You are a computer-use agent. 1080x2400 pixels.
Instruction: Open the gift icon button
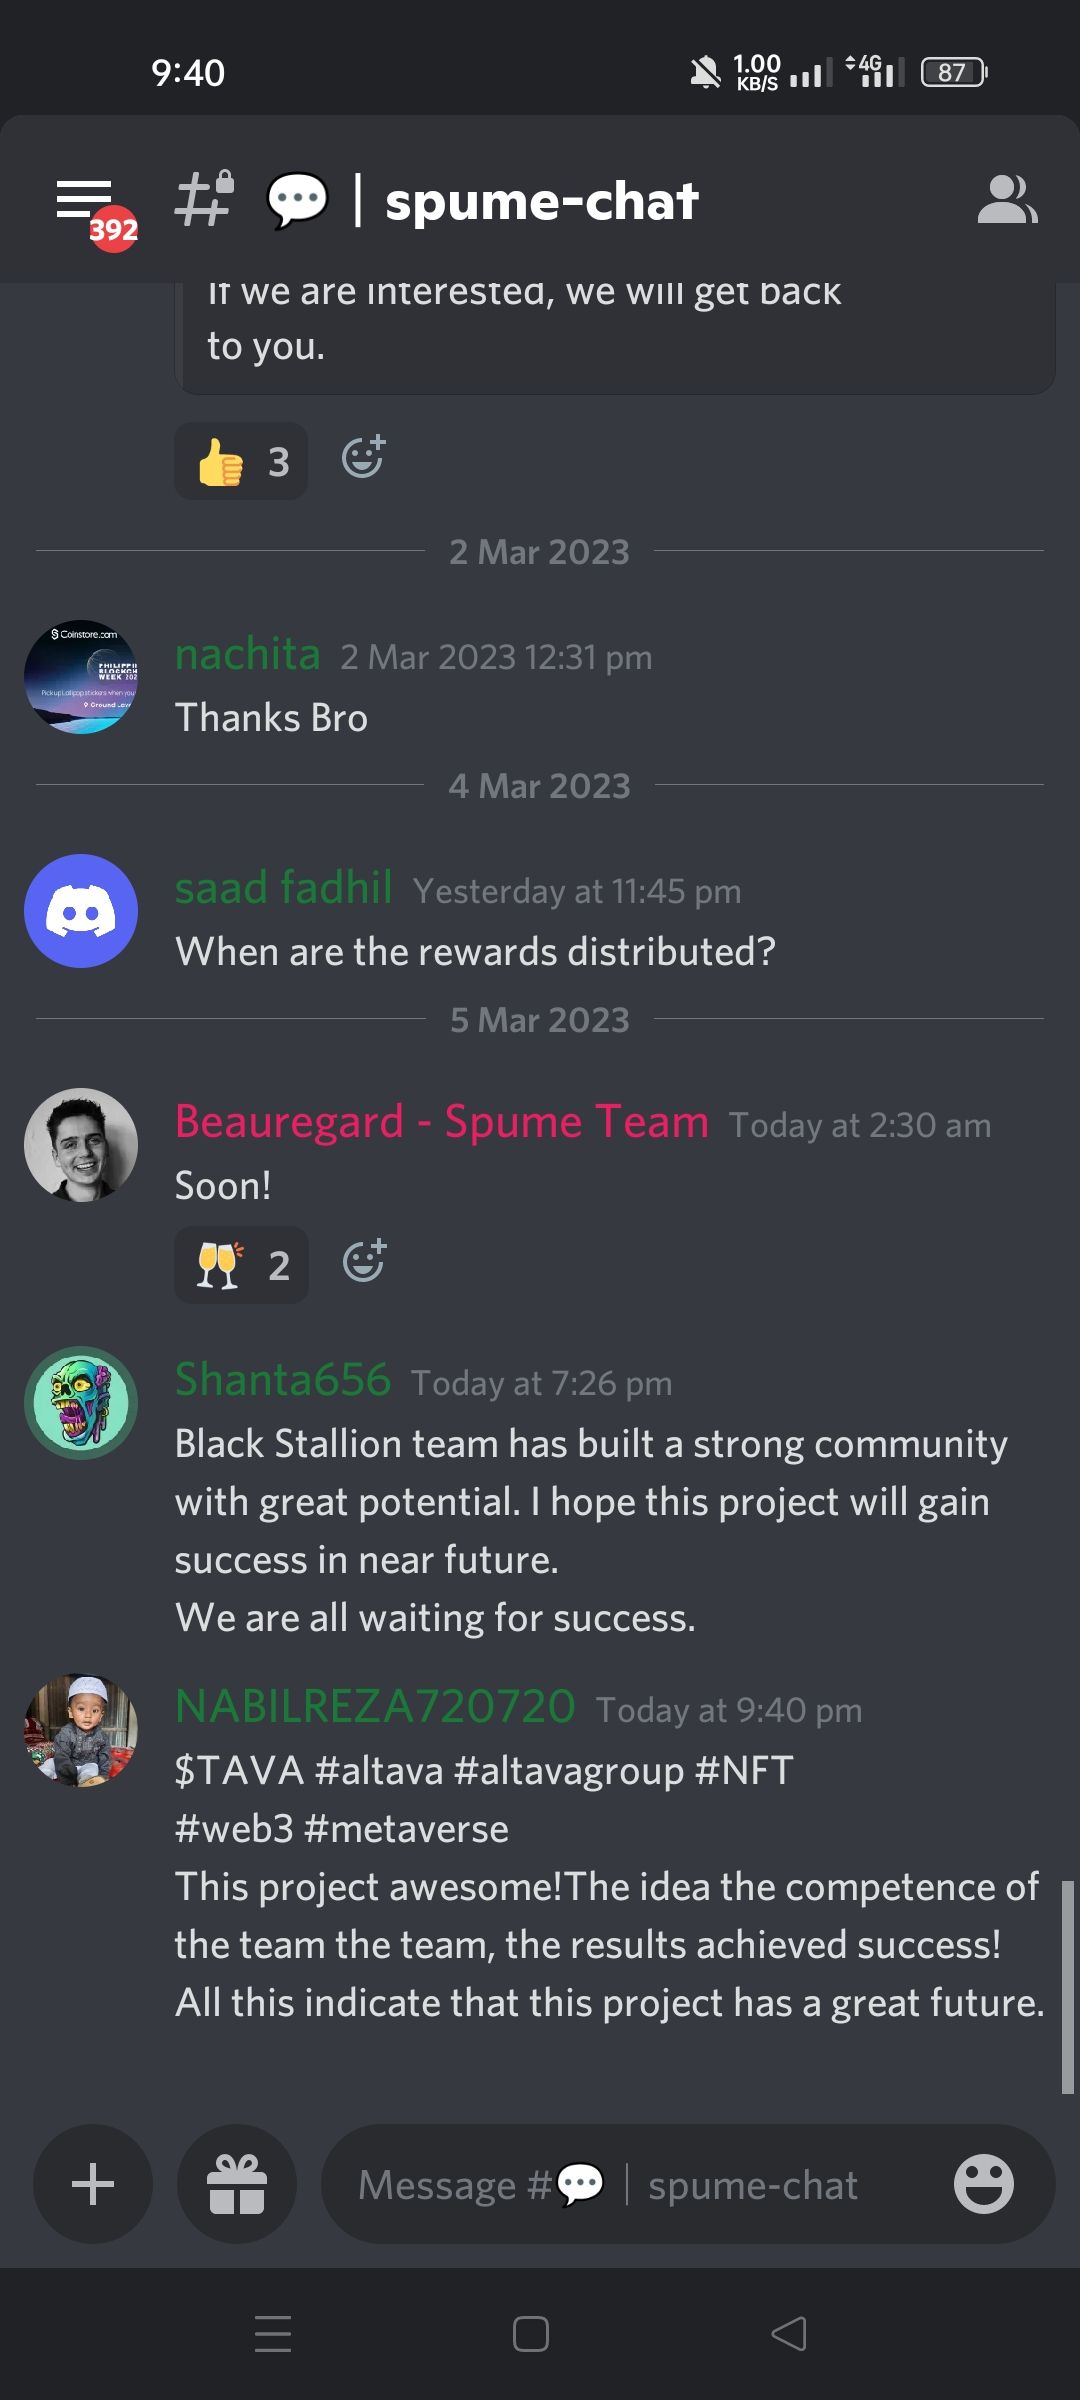click(237, 2184)
